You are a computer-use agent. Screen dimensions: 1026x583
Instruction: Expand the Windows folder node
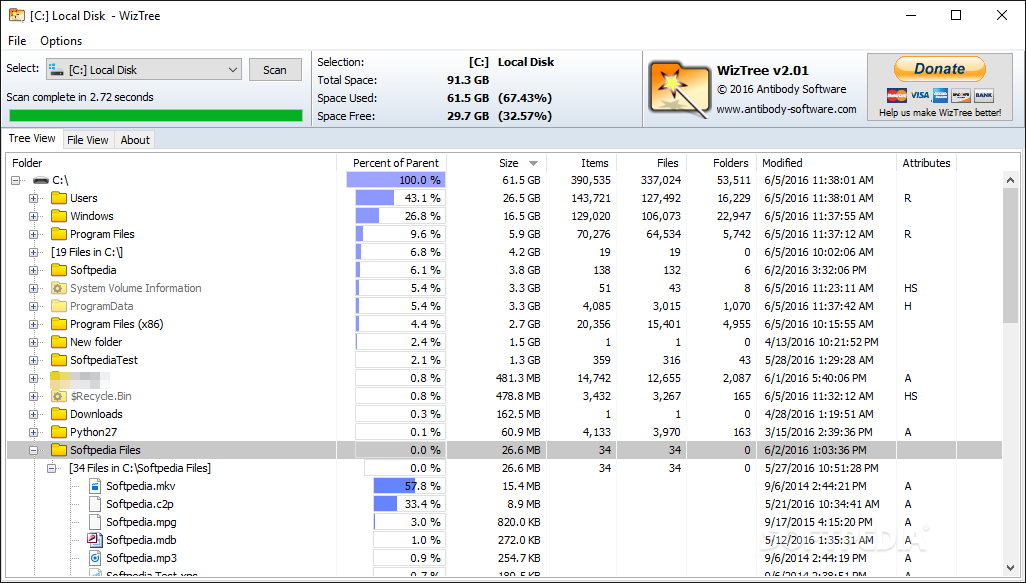33,216
